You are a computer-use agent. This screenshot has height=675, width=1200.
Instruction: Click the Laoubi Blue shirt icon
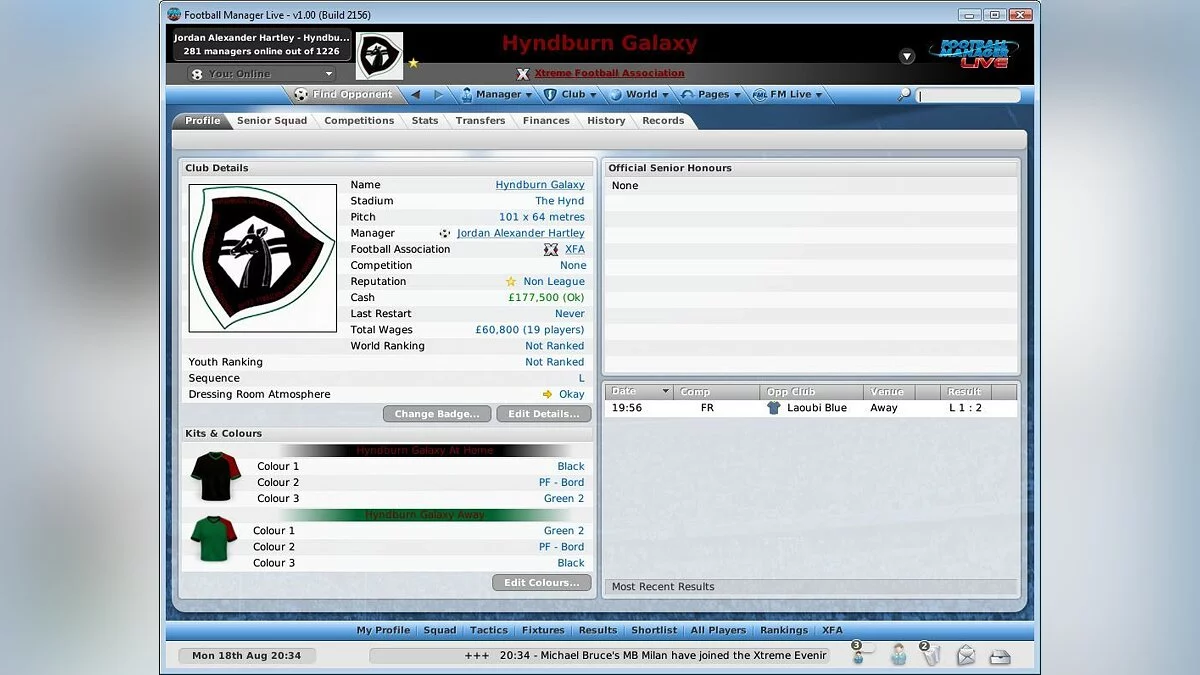(773, 408)
